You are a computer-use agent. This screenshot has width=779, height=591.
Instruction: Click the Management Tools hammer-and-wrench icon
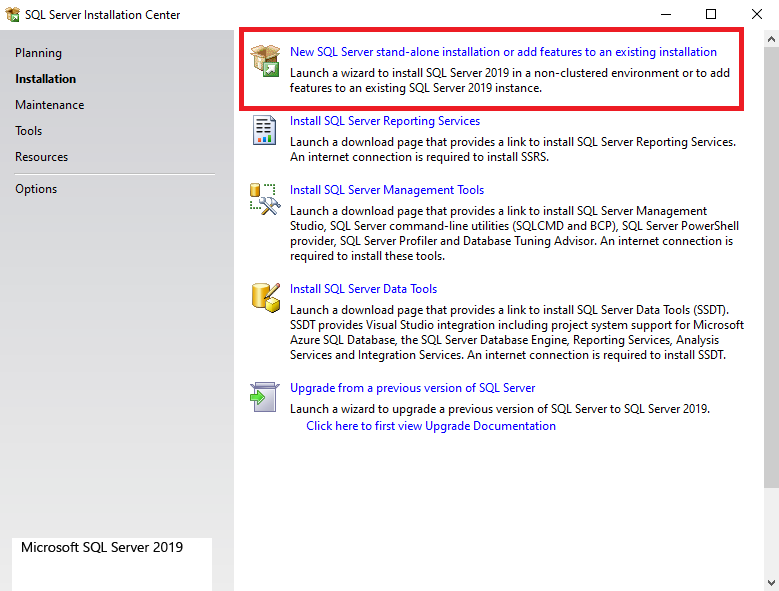point(265,199)
